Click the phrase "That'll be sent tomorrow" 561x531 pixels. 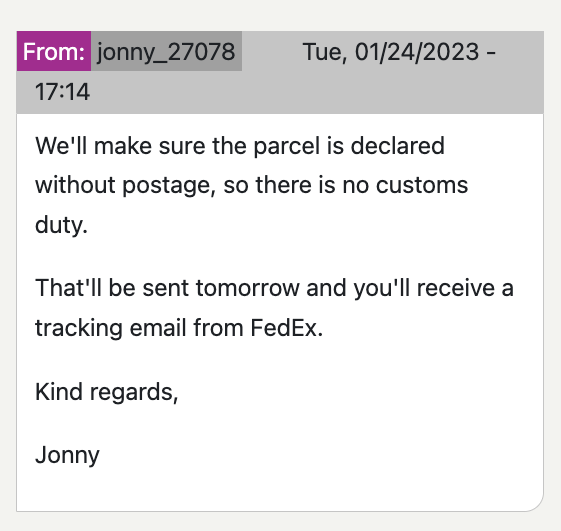click(167, 288)
